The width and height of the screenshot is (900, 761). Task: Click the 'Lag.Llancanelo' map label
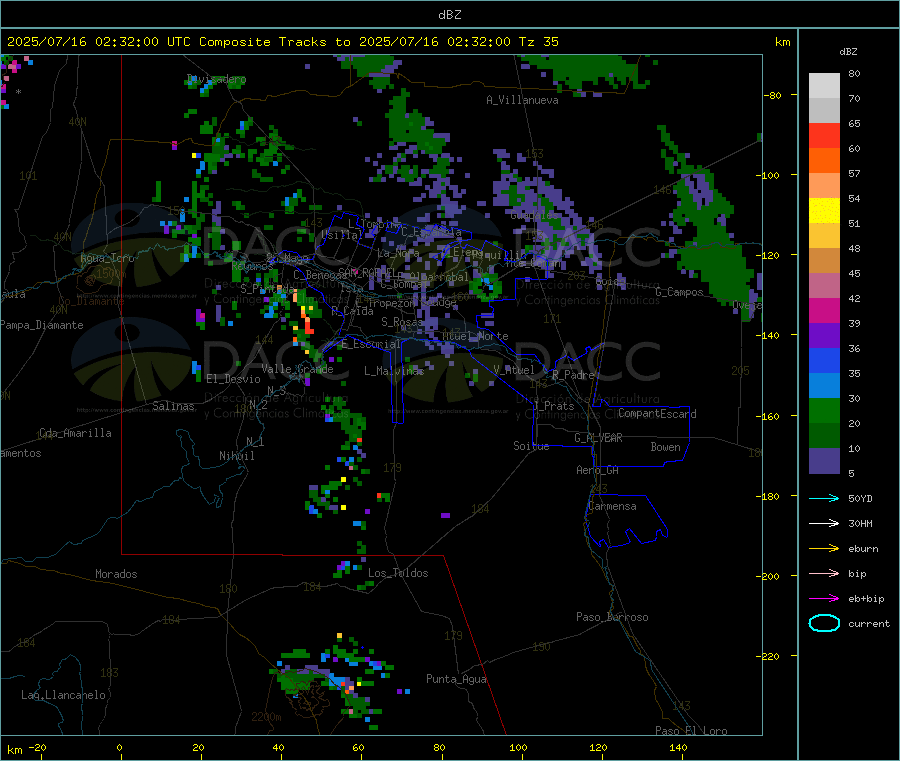(x=64, y=695)
